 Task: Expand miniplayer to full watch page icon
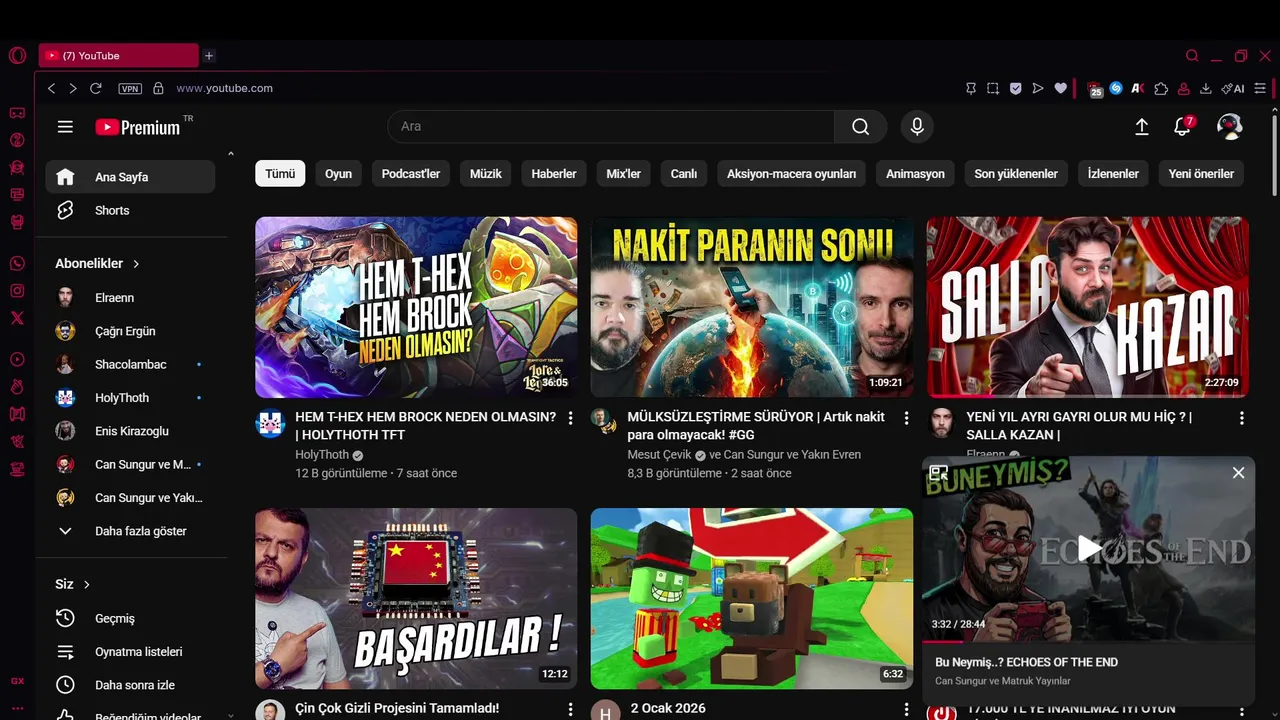pyautogui.click(x=938, y=473)
